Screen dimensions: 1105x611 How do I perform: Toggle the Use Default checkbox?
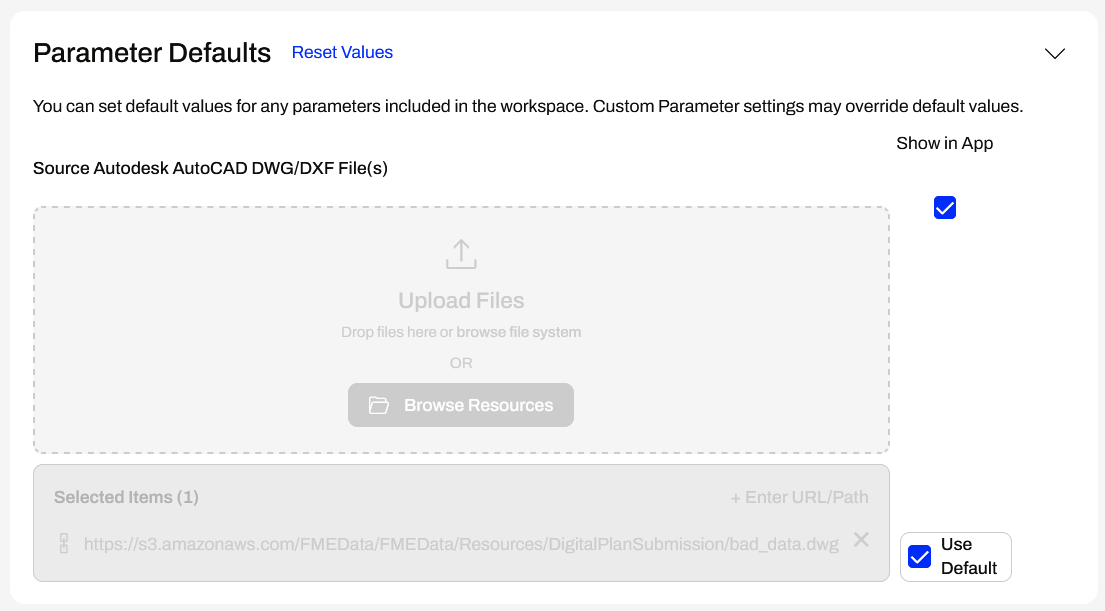coord(919,557)
